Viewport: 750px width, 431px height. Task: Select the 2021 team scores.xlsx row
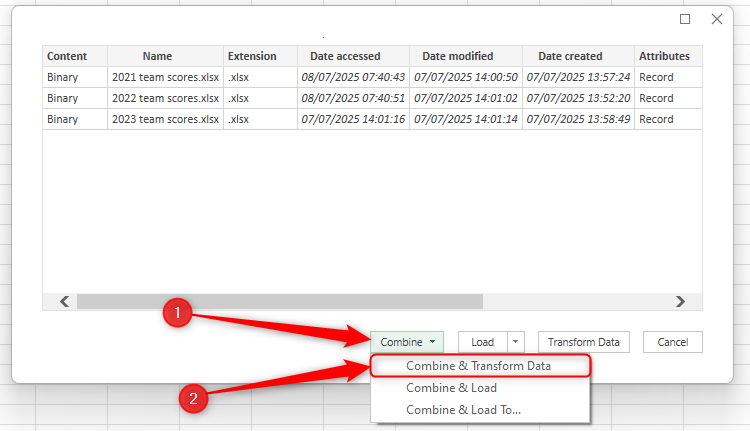pos(165,77)
